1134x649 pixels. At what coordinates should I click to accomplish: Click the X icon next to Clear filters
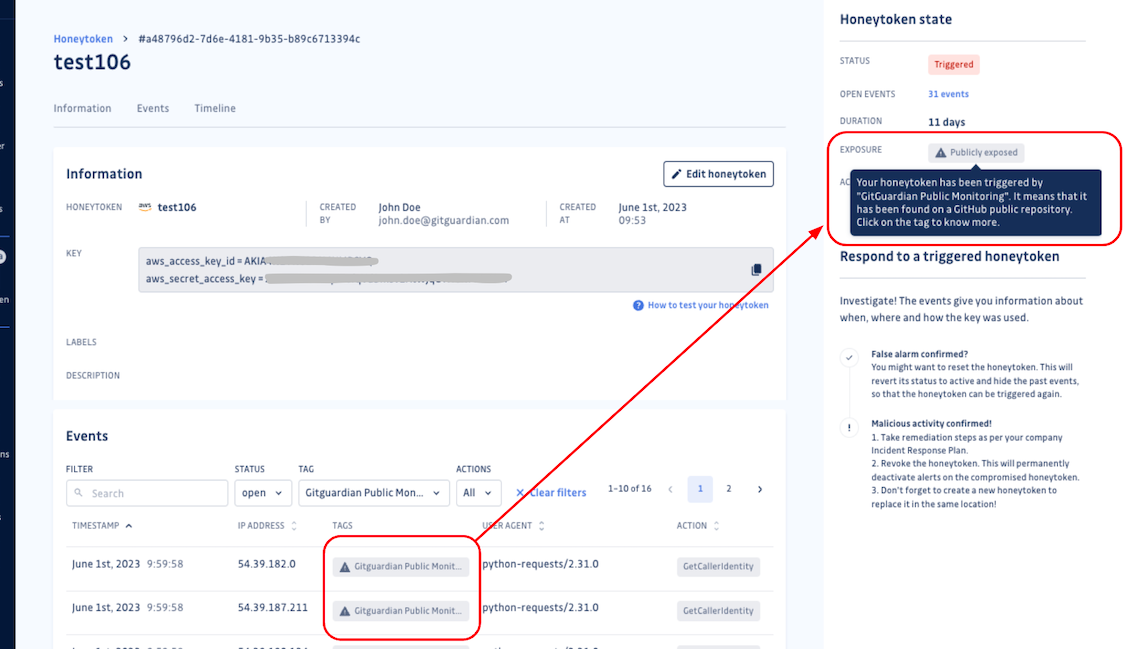click(x=521, y=492)
